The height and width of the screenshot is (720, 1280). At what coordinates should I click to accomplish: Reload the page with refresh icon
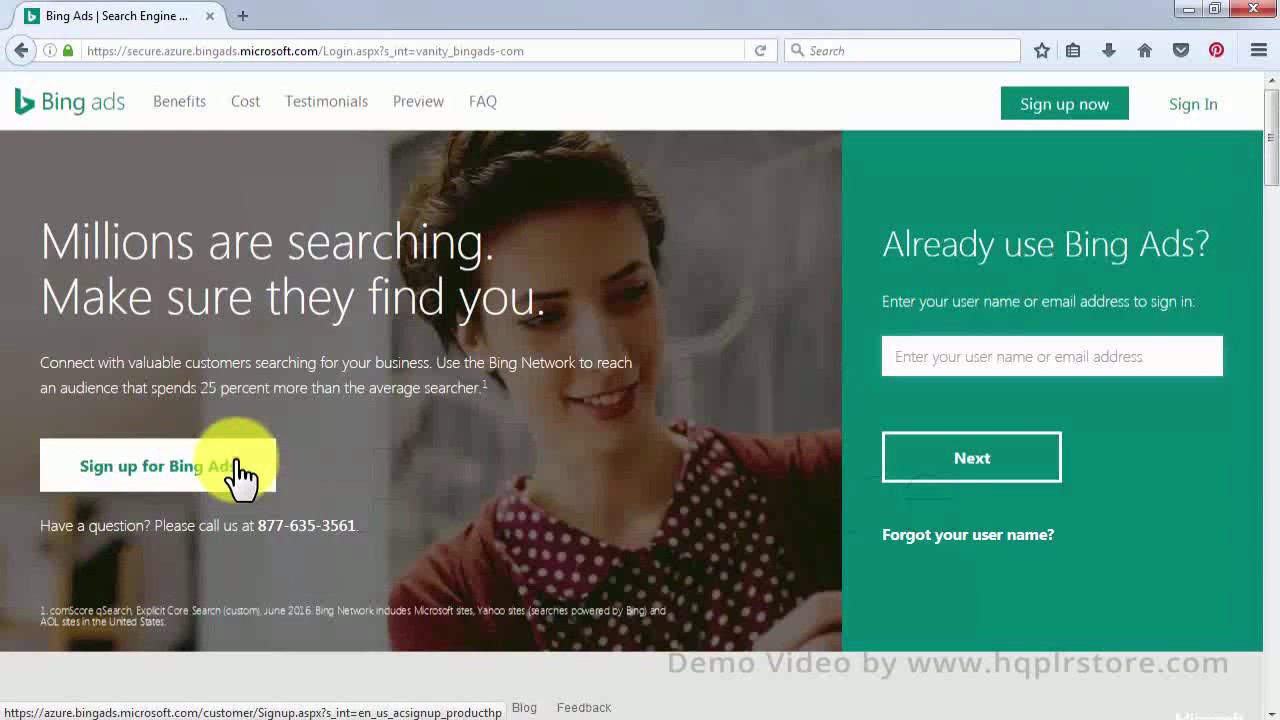(x=760, y=51)
